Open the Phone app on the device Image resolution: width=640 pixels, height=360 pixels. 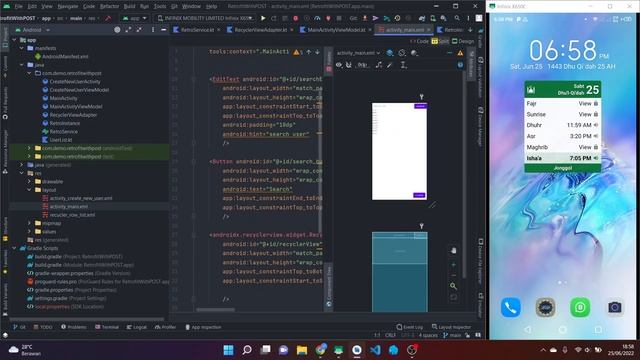pos(511,307)
